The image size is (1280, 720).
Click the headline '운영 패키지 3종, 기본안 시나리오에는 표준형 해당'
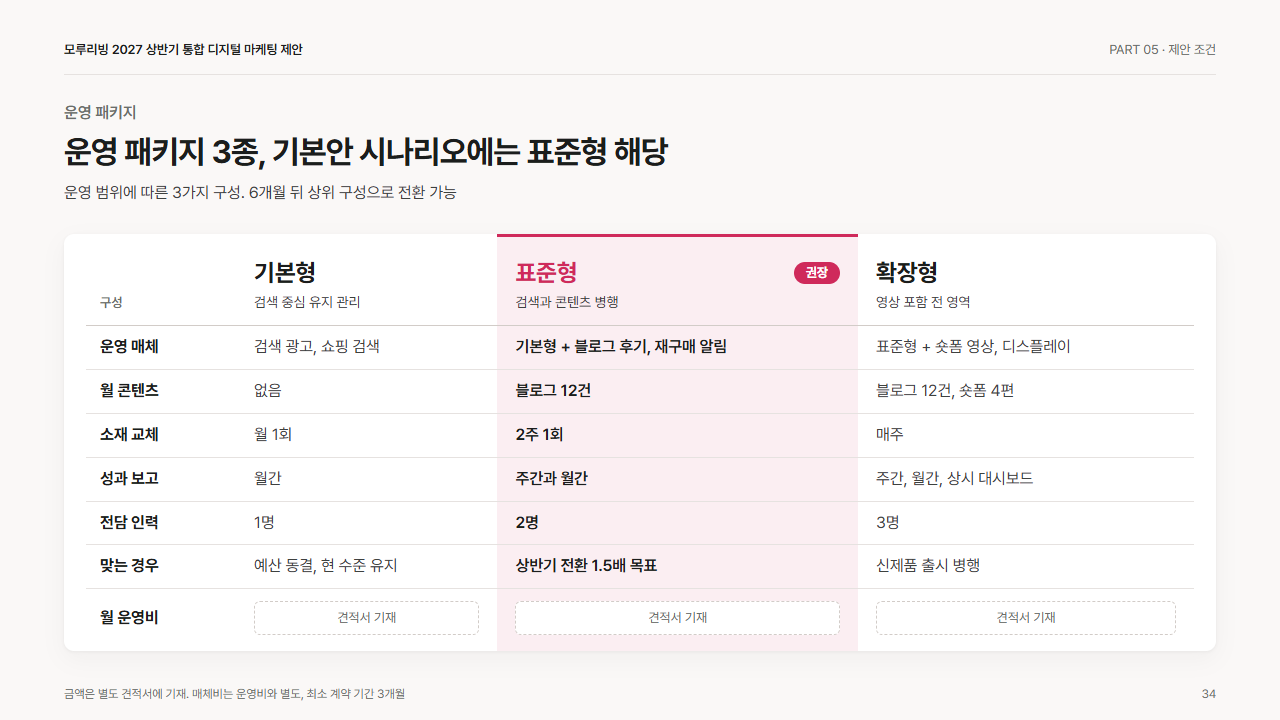tap(366, 152)
